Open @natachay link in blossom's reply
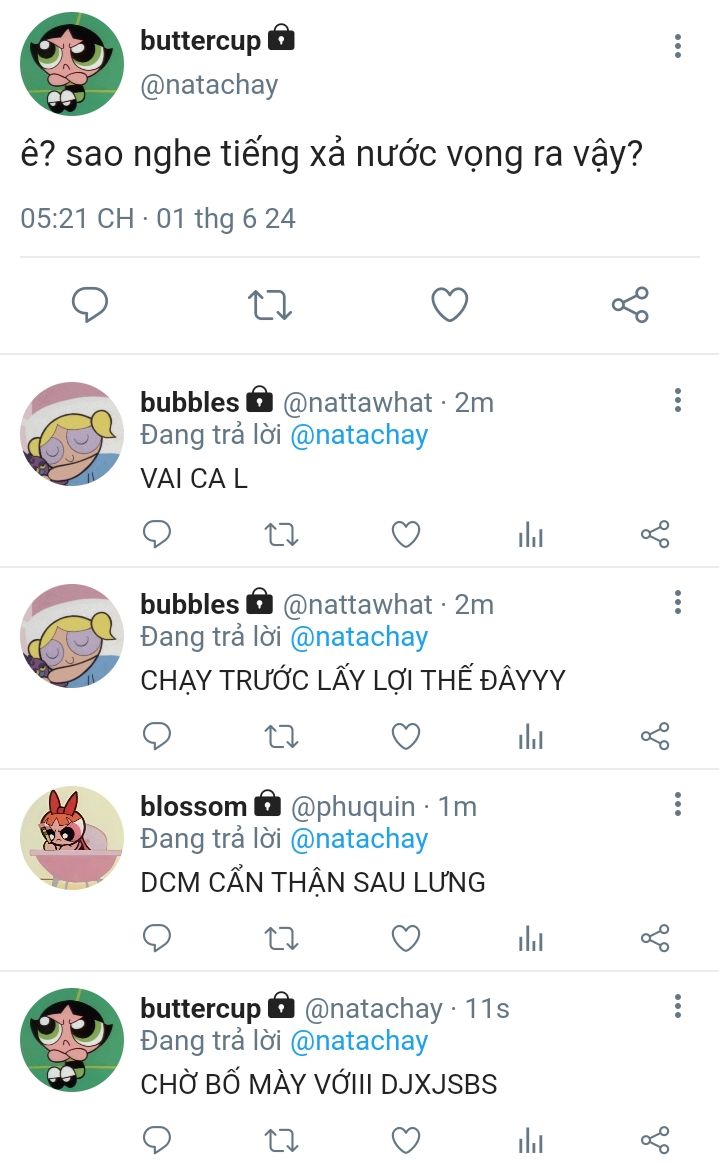719x1164 pixels. tap(359, 839)
